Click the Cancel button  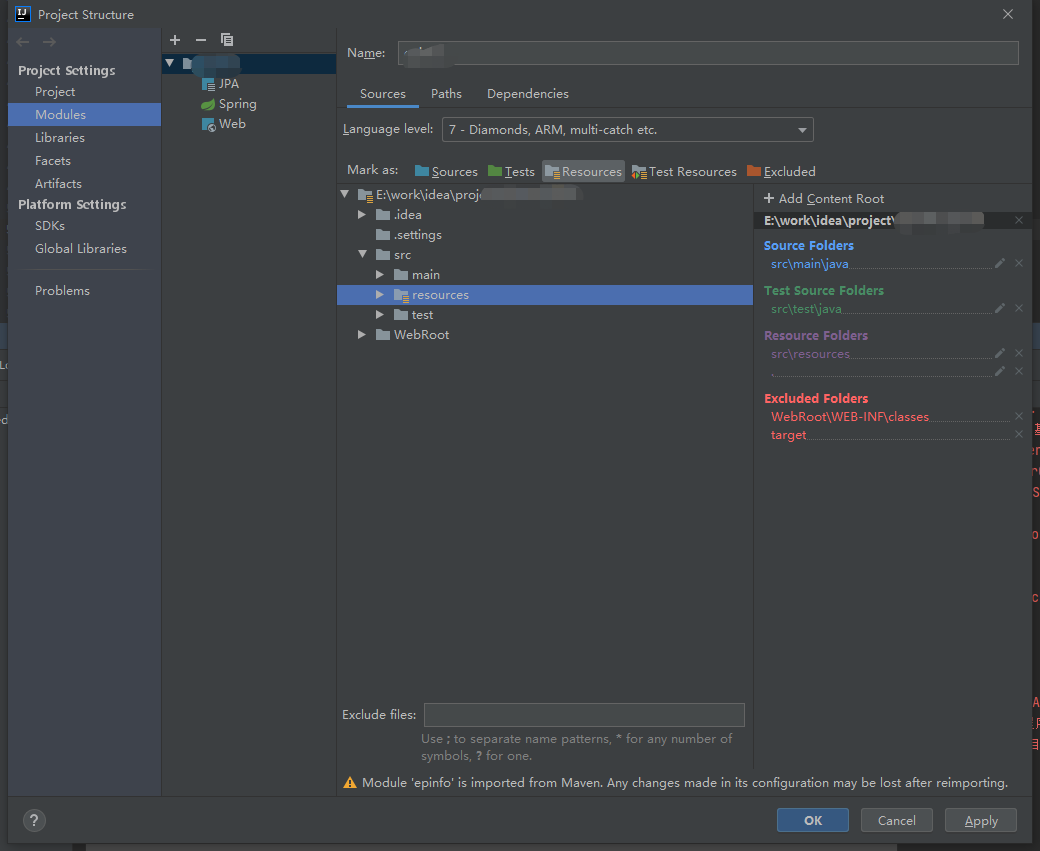(x=897, y=820)
